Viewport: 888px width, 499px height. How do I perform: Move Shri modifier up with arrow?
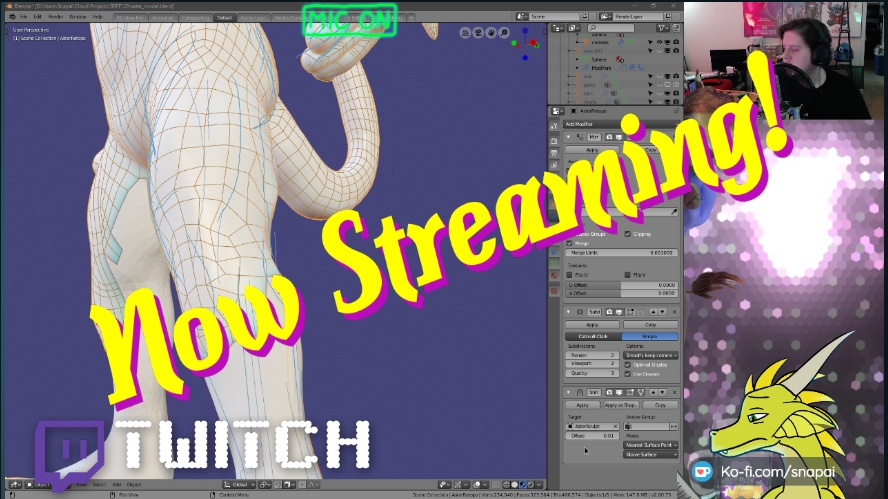(653, 393)
